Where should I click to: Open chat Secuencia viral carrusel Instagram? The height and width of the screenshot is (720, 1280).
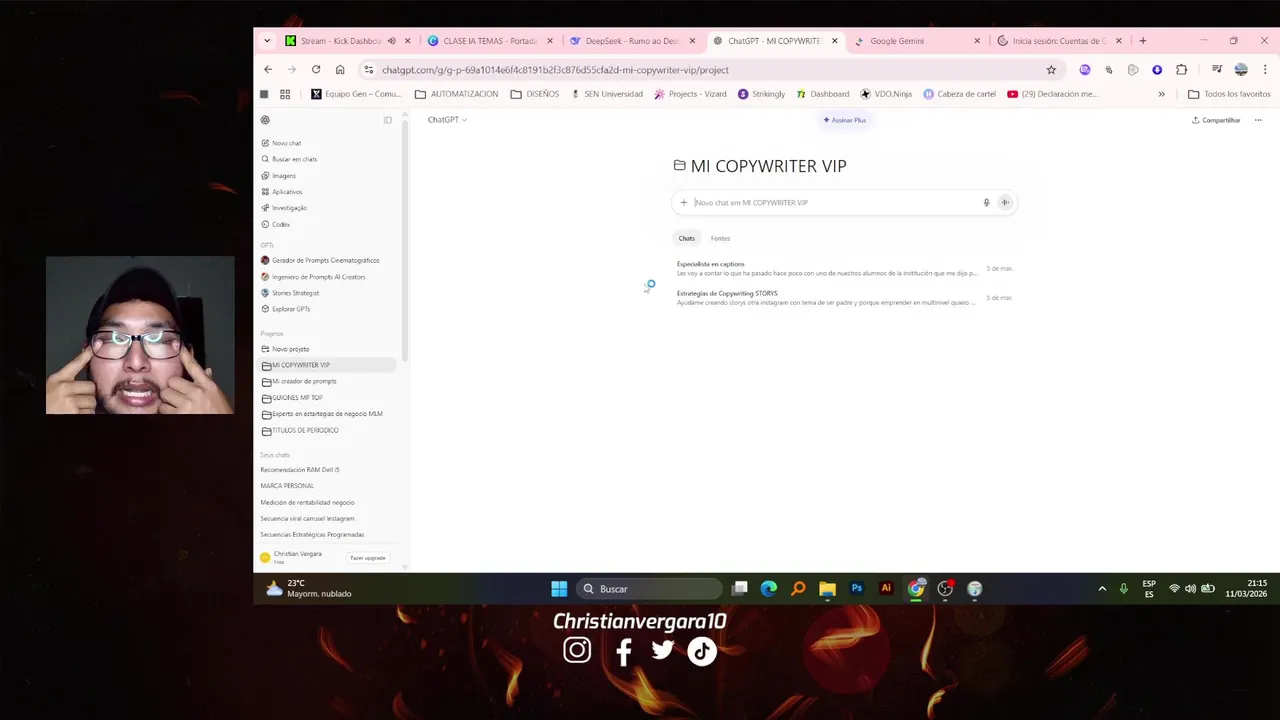click(307, 518)
